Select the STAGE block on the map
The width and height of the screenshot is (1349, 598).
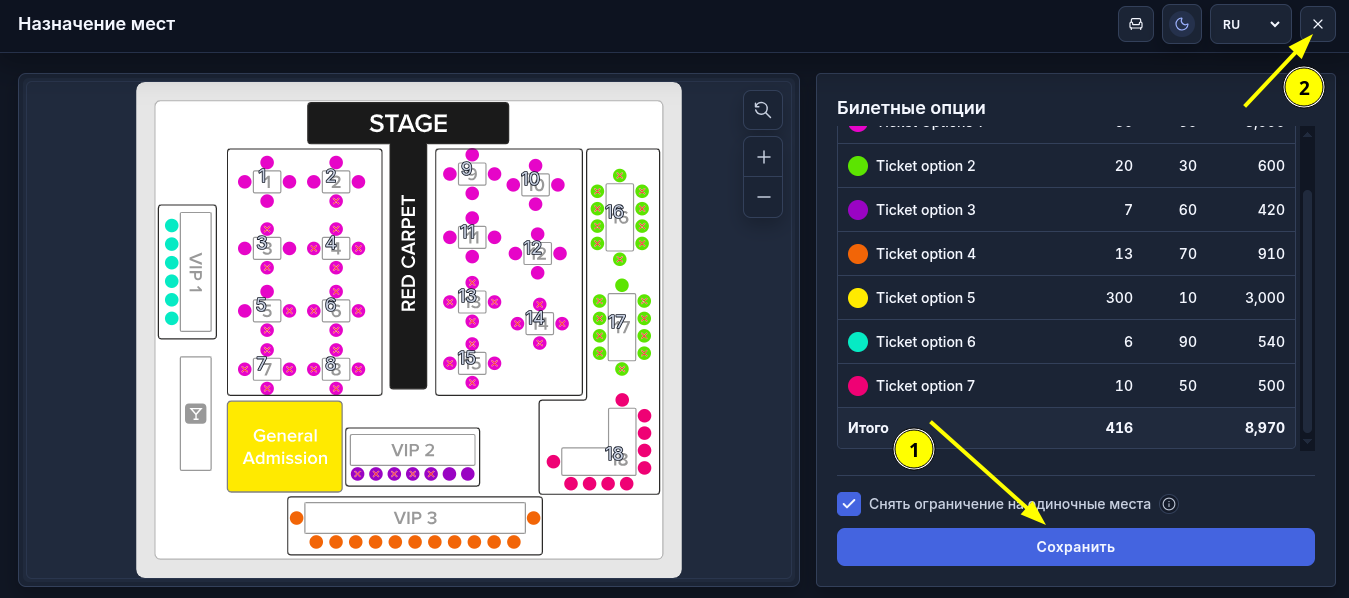pyautogui.click(x=408, y=123)
